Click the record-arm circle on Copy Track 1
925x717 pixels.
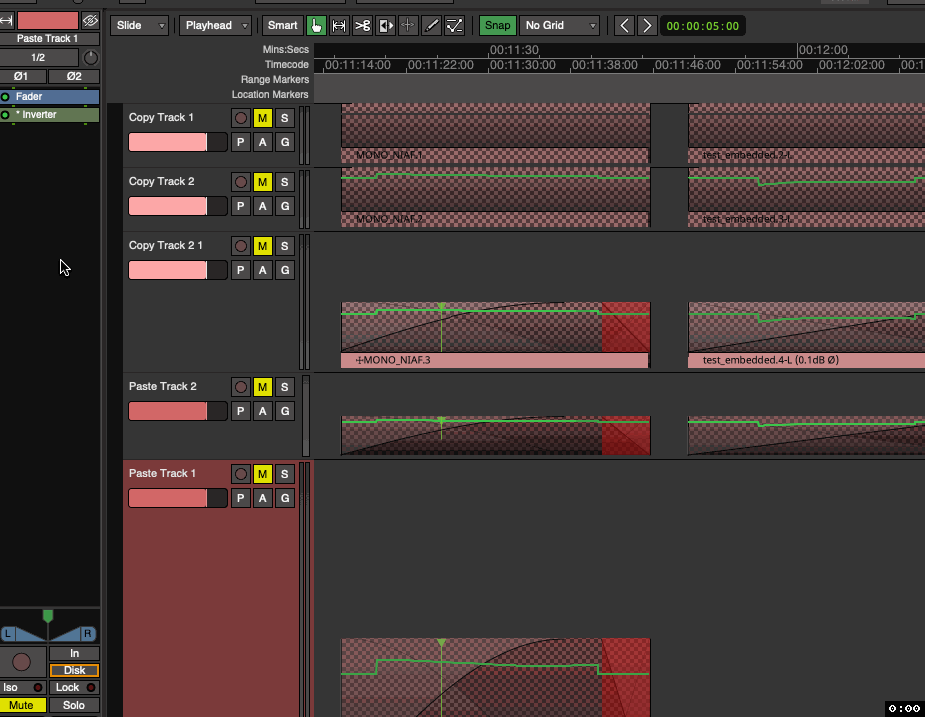pyautogui.click(x=239, y=117)
